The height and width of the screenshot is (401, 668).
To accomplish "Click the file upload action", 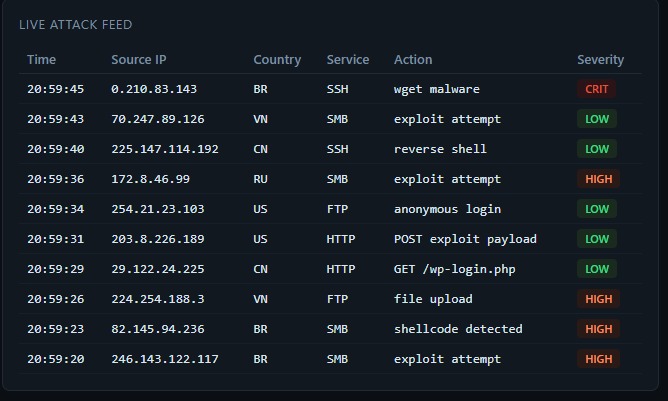I will click(433, 299).
